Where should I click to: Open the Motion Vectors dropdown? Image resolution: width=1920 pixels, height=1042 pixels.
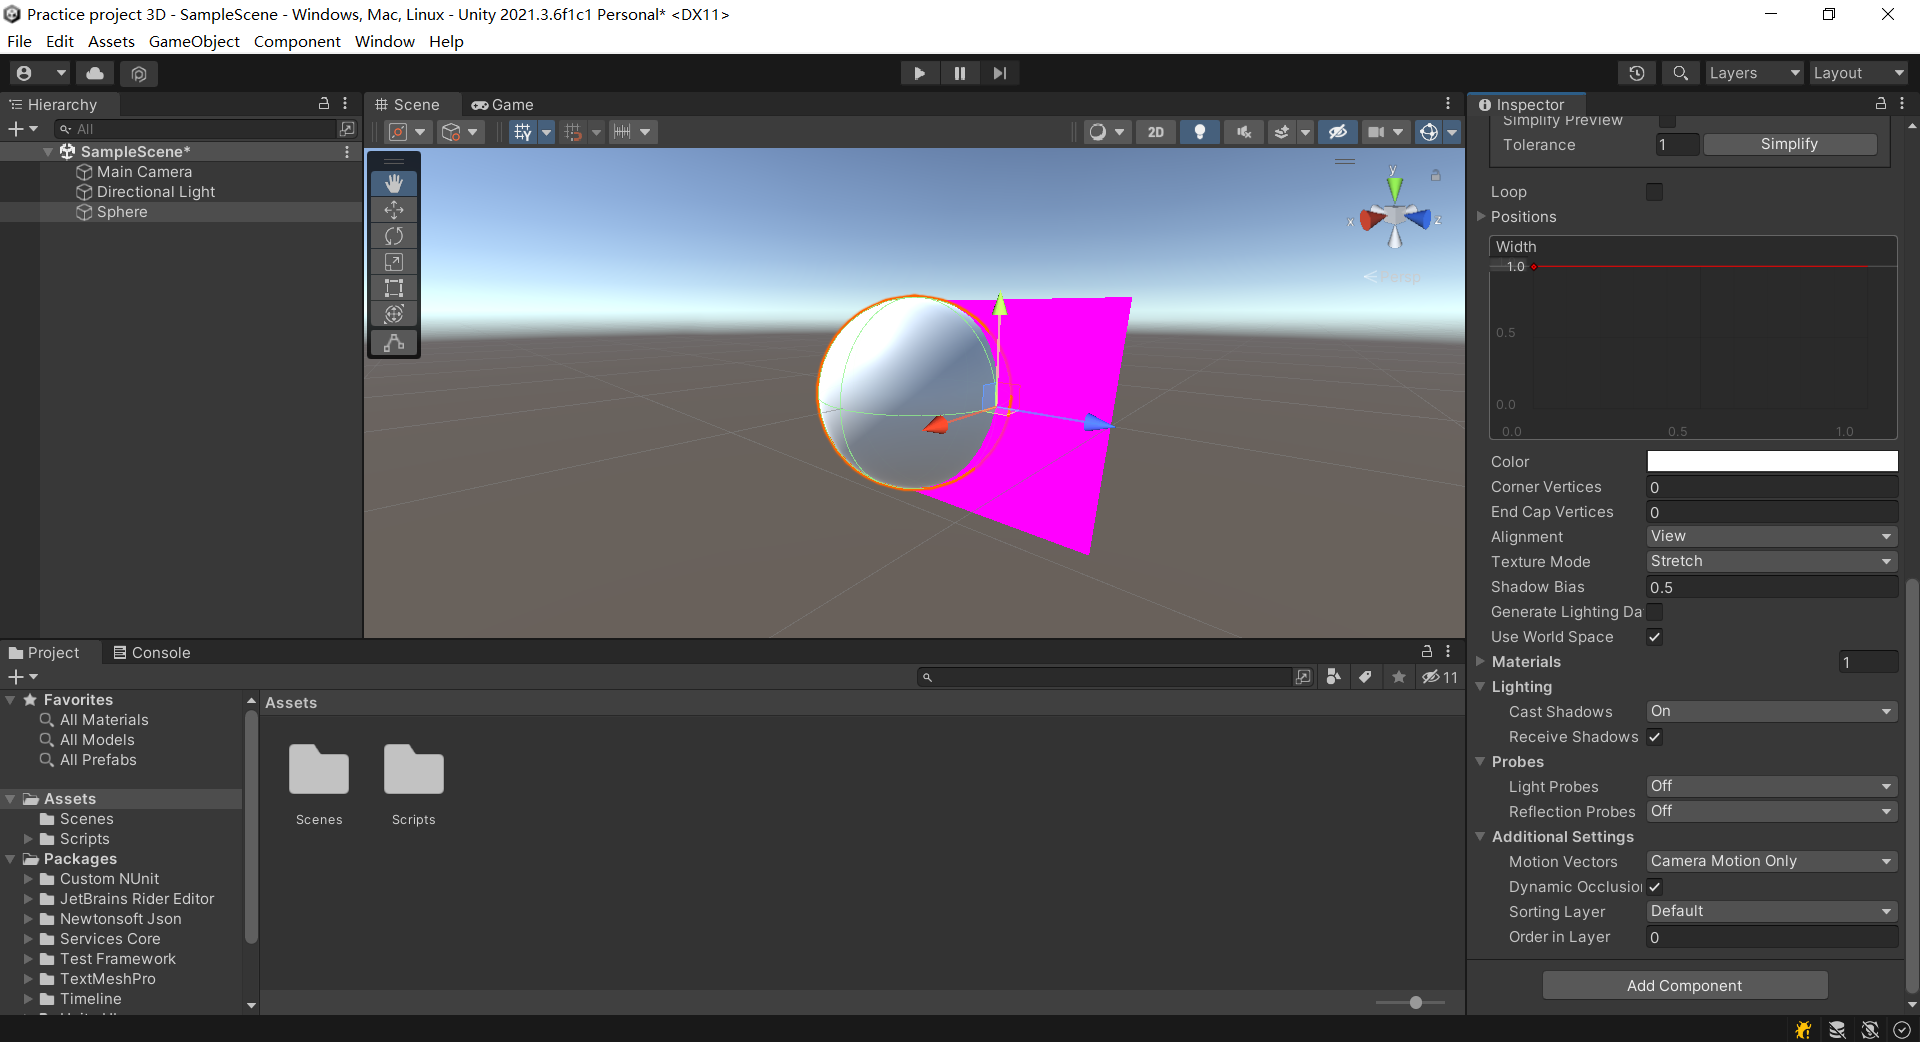1772,862
